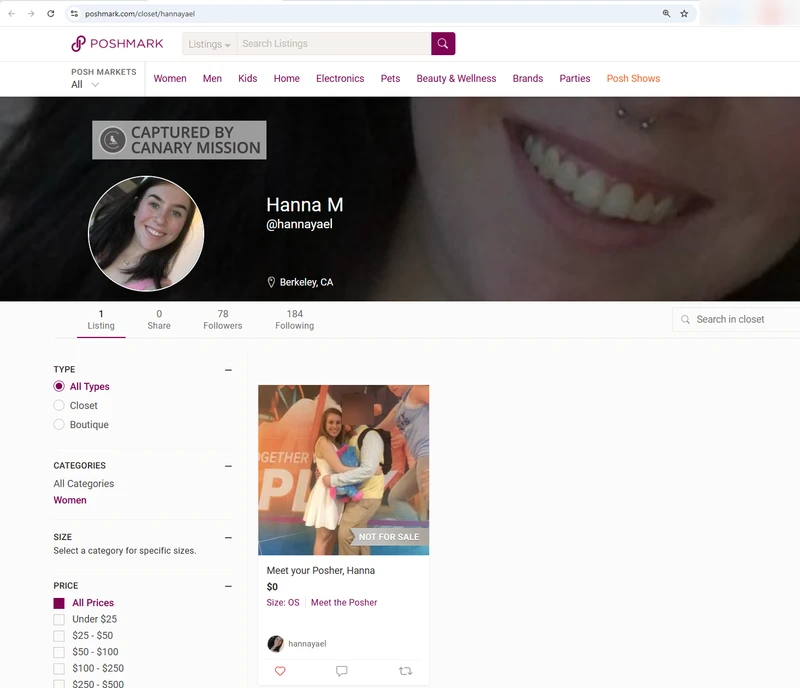Go to Posh Shows
800x688 pixels.
point(633,79)
